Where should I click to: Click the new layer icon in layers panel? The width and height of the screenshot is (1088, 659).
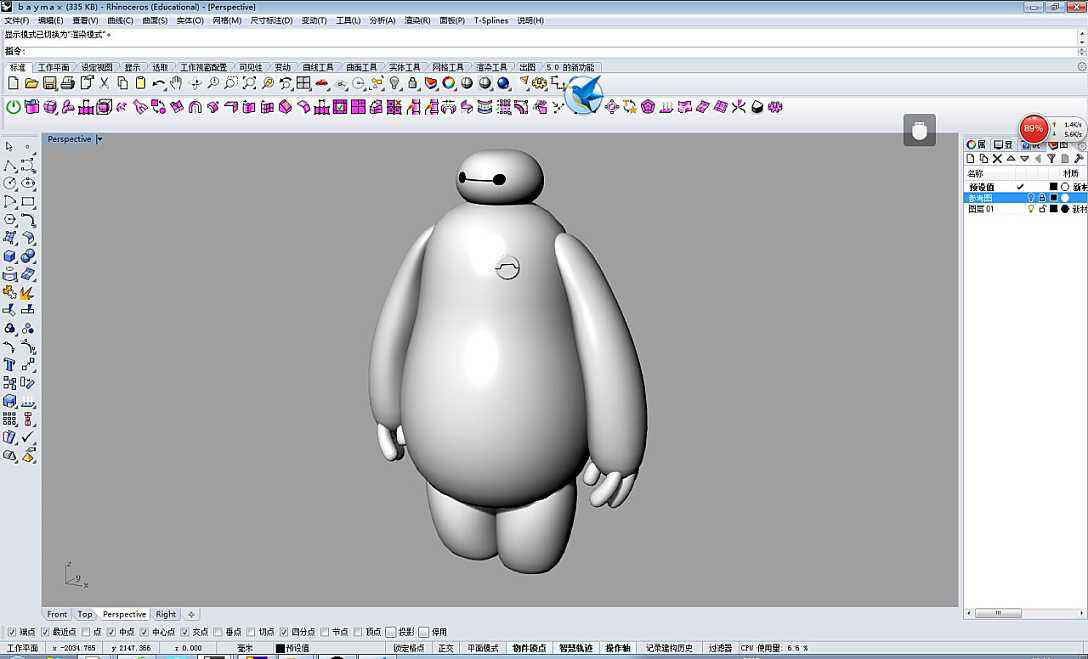click(970, 159)
